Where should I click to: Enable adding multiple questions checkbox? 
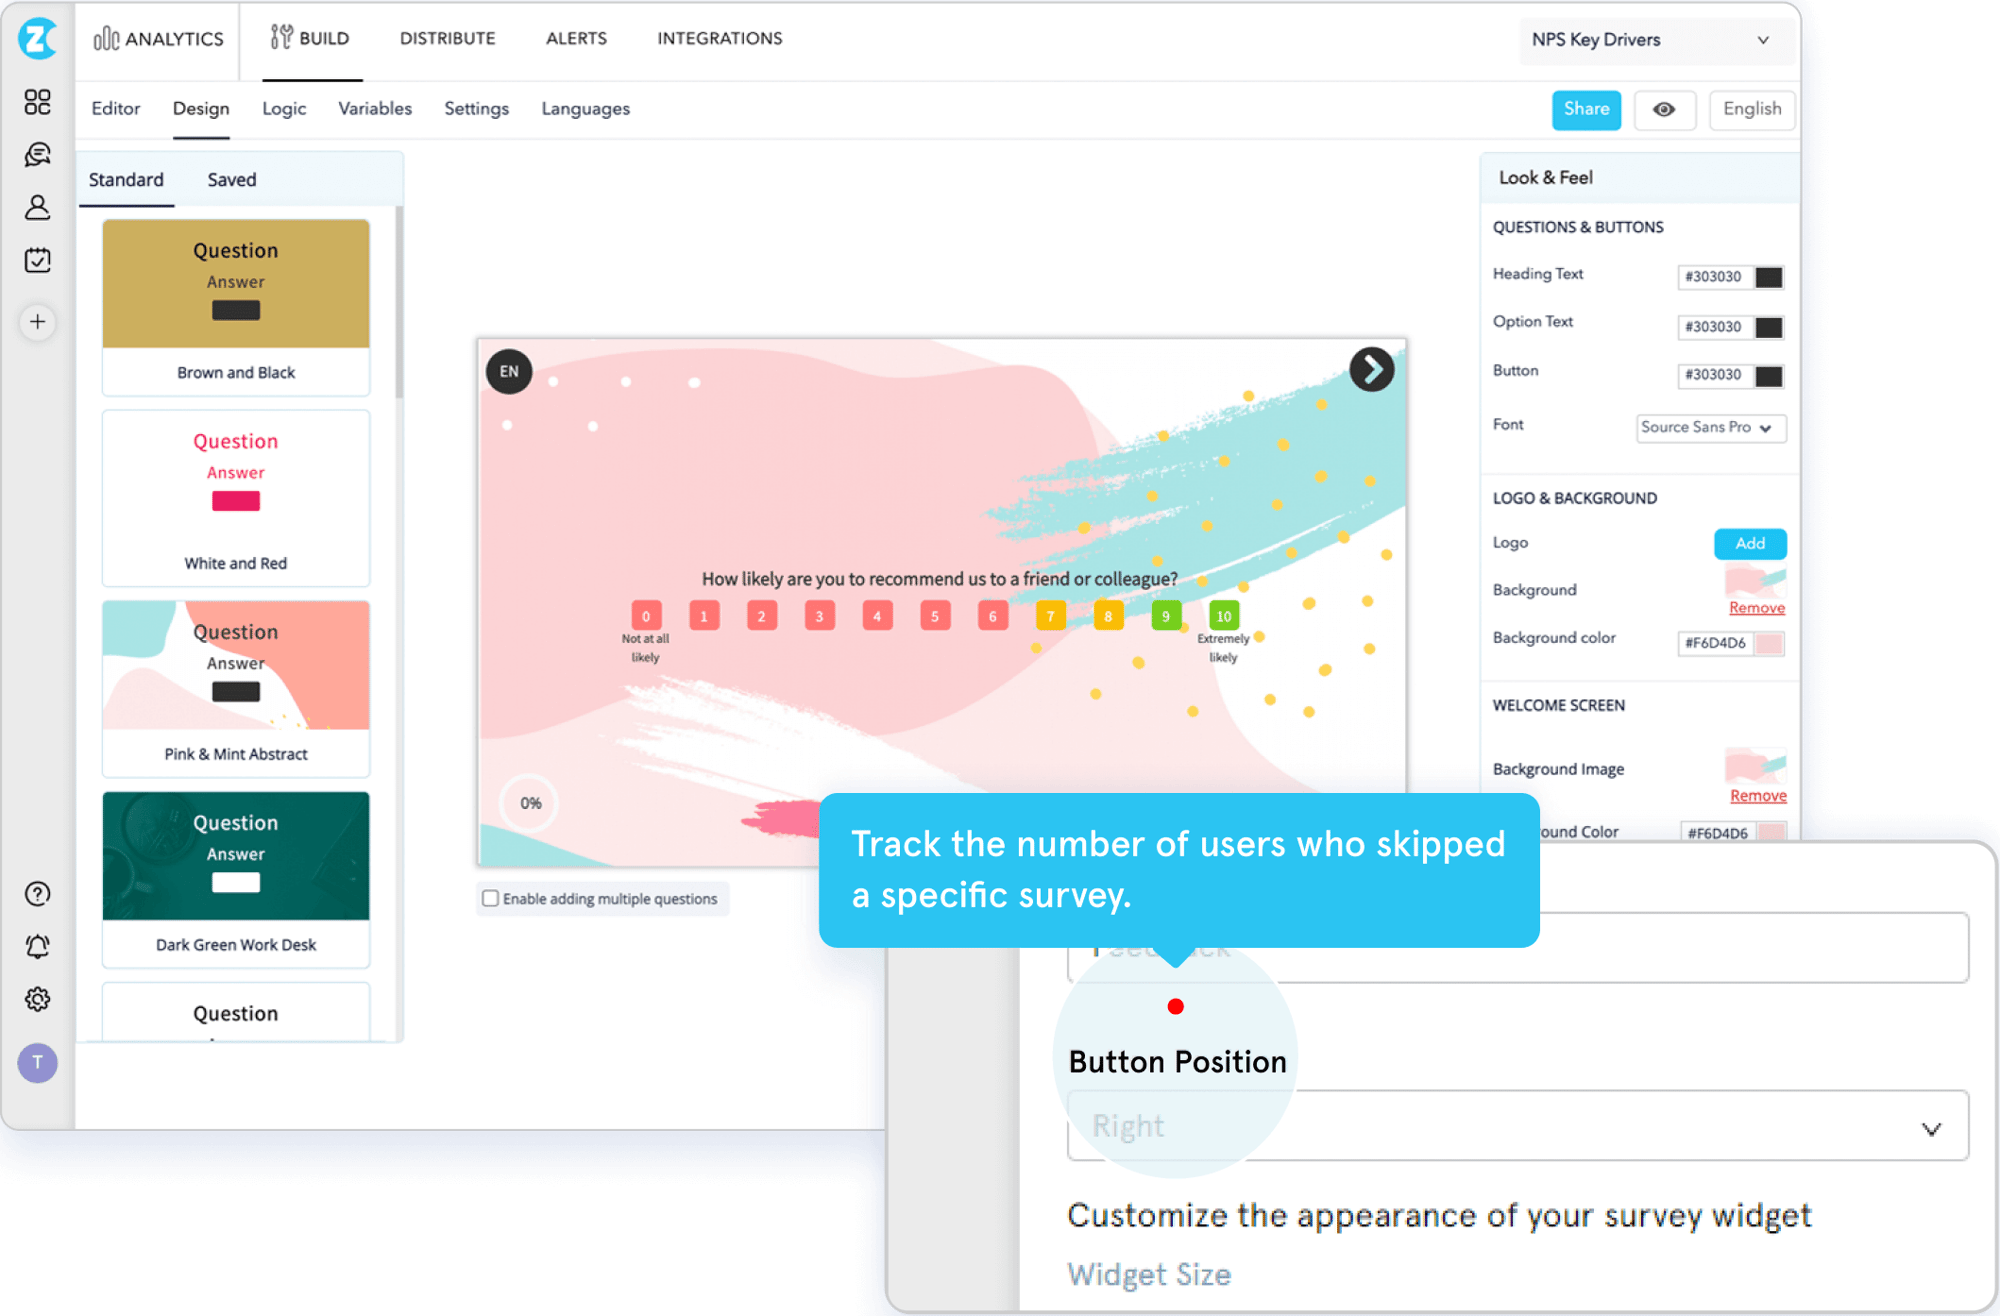coord(491,898)
